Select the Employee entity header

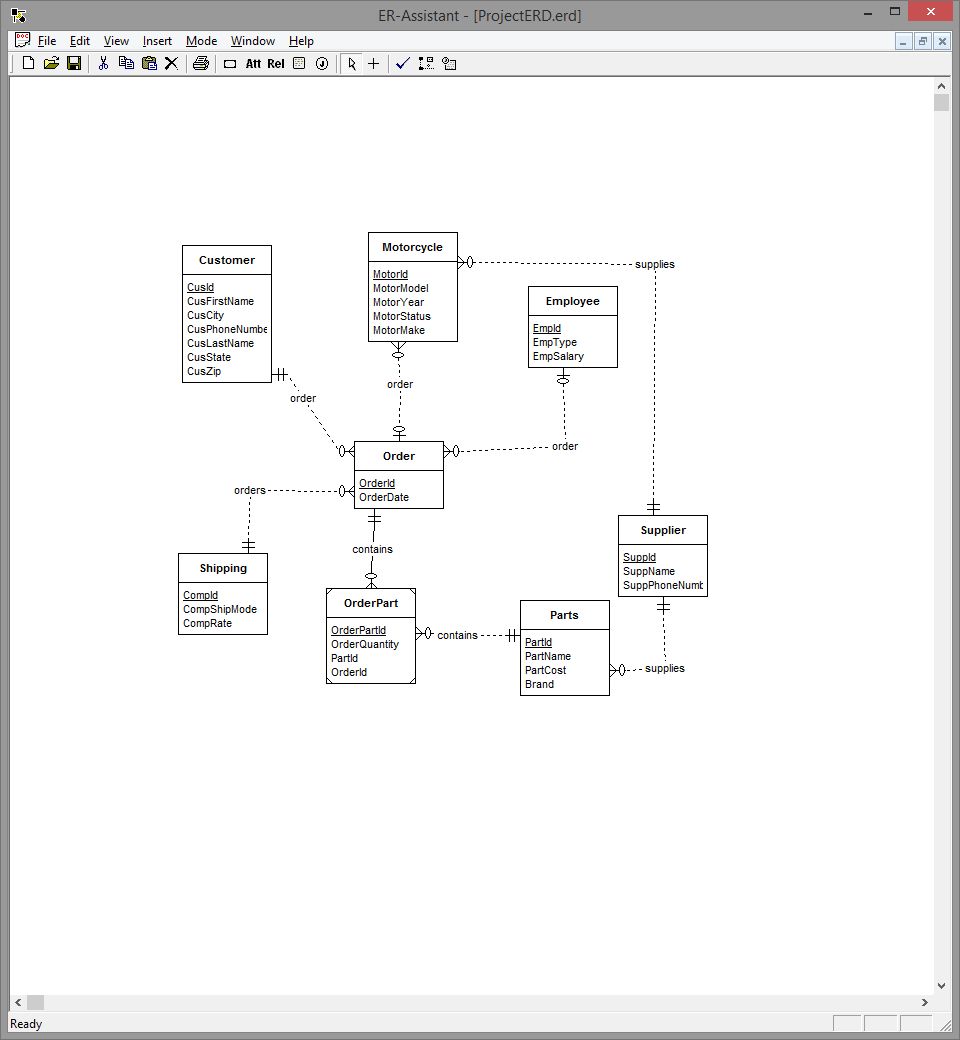click(573, 301)
